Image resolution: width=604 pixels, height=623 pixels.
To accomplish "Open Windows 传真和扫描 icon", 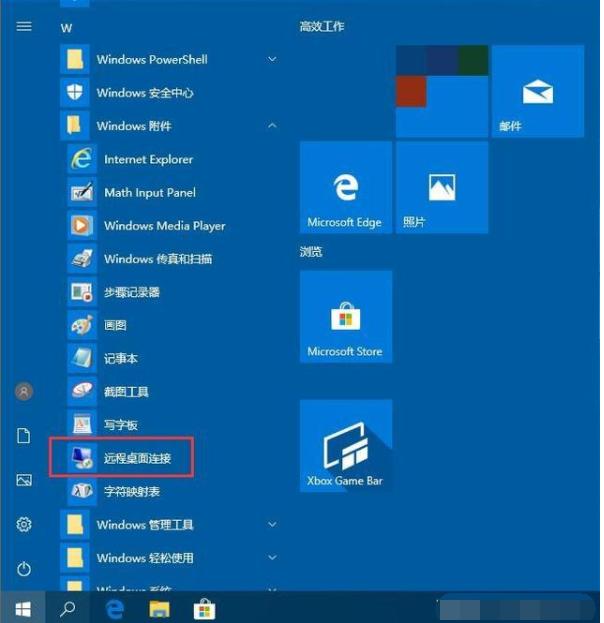I will click(x=82, y=259).
